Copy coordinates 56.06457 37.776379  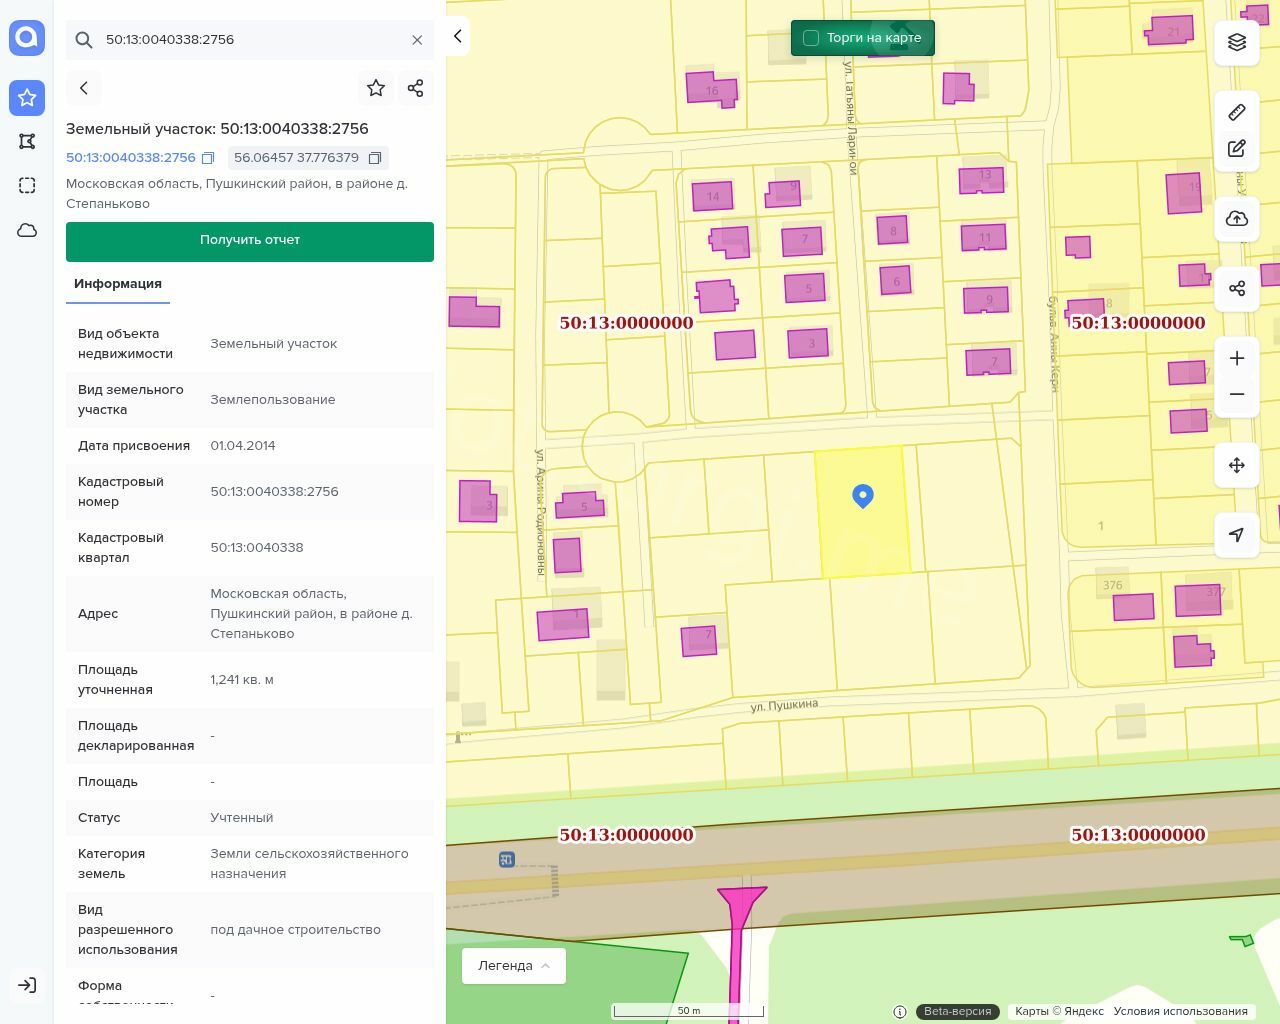pos(375,158)
